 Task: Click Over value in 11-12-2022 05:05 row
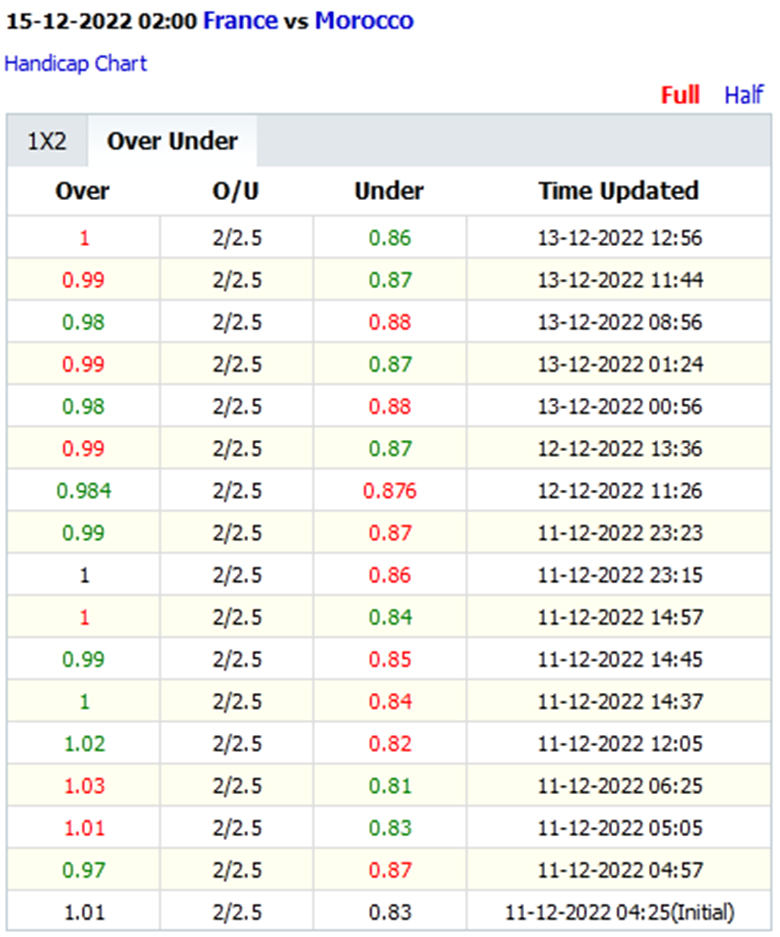point(84,828)
